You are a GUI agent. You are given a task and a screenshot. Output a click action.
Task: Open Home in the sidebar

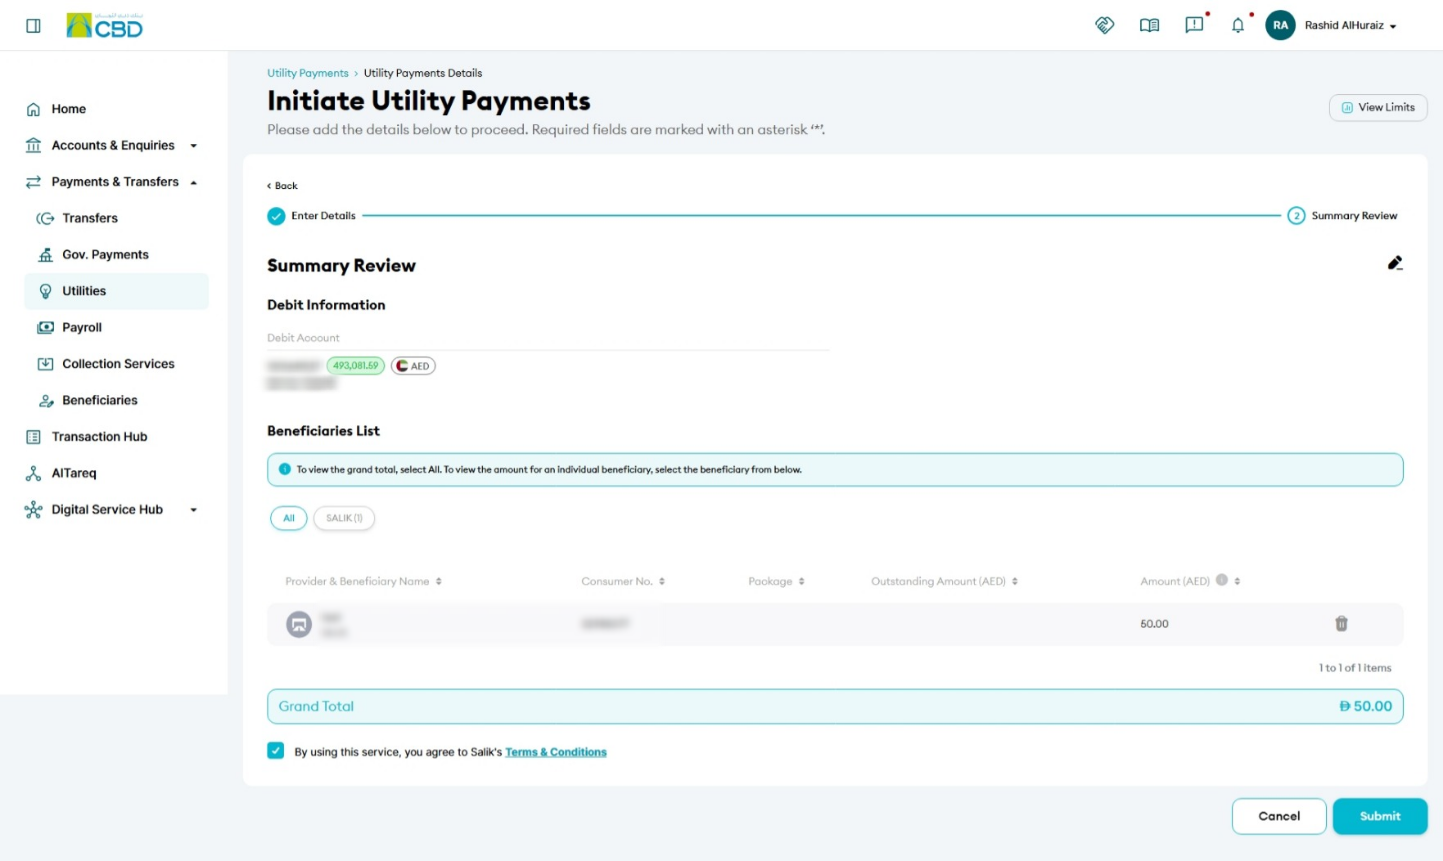pyautogui.click(x=69, y=109)
